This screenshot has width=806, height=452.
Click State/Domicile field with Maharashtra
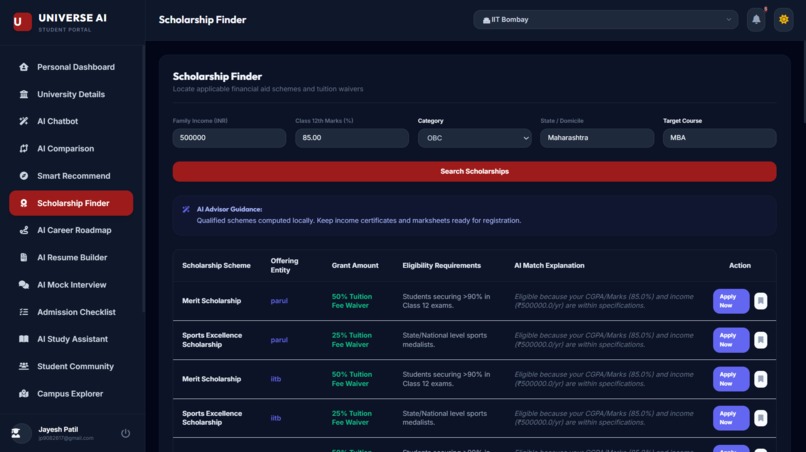pos(597,138)
